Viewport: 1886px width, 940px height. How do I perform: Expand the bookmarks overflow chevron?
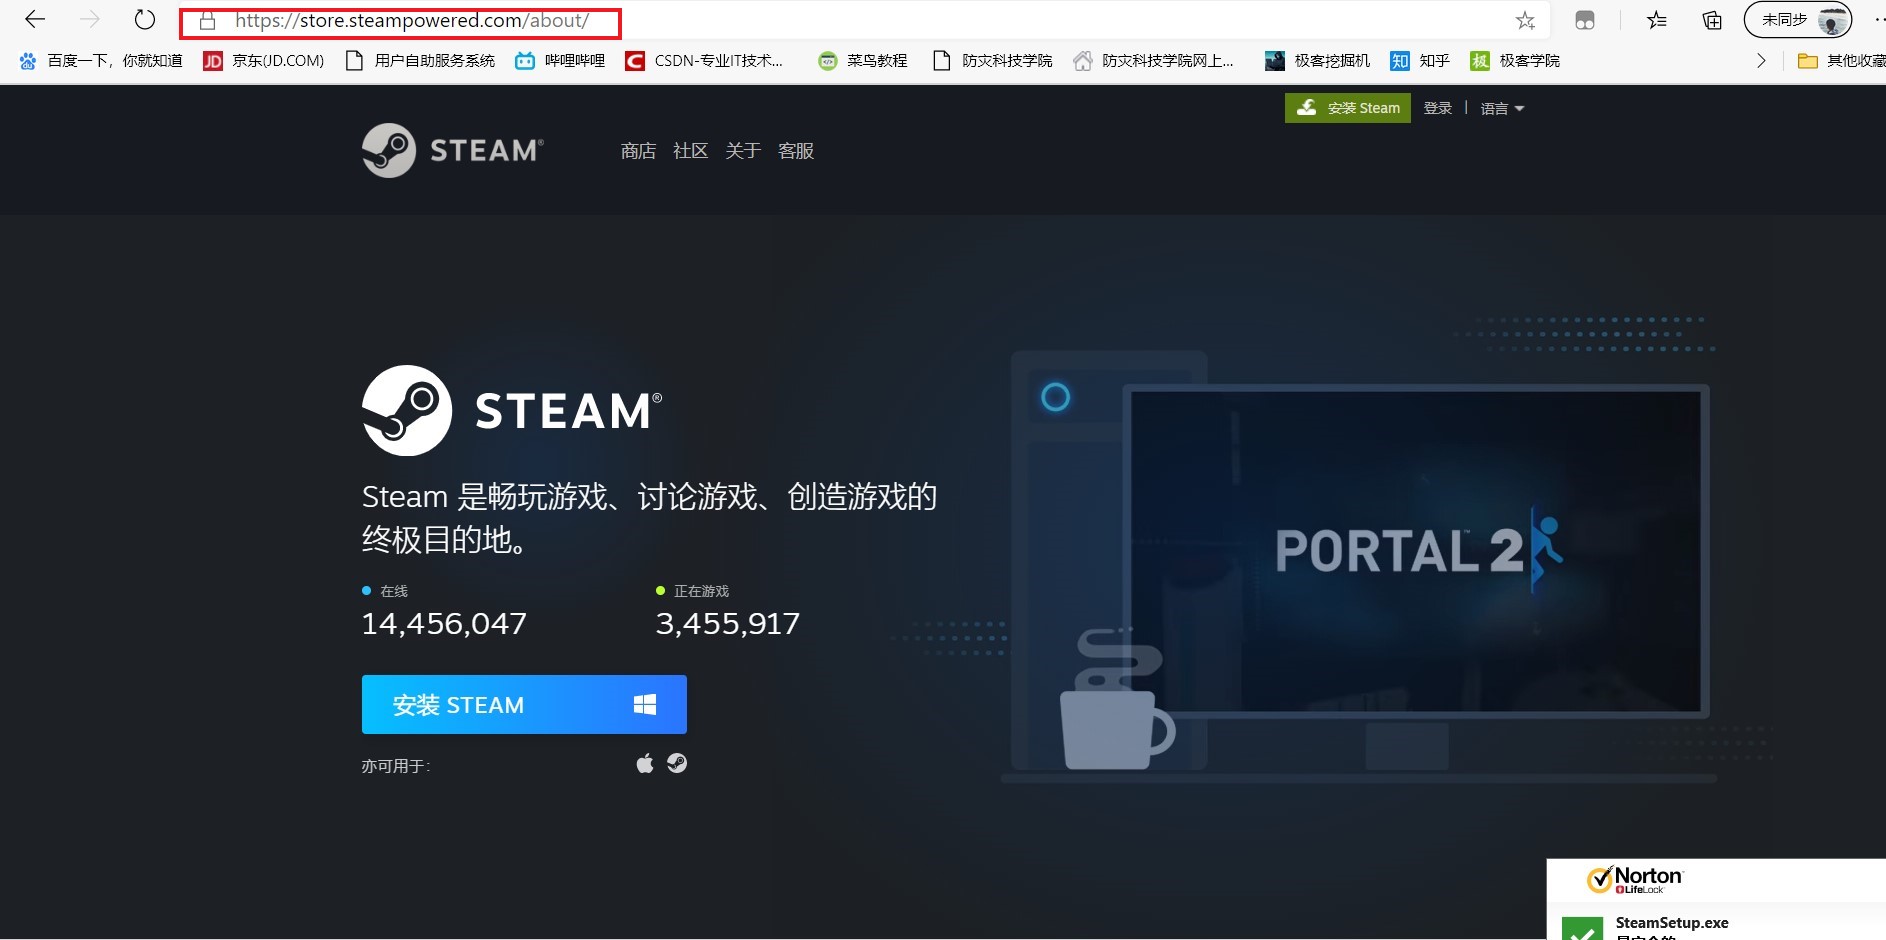tap(1761, 61)
